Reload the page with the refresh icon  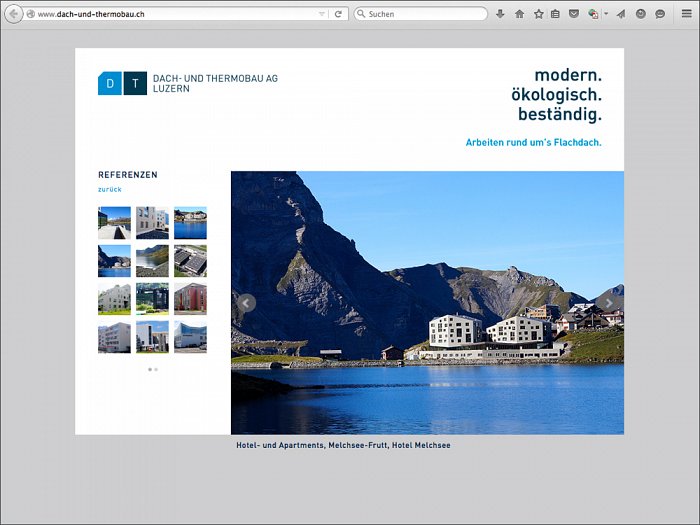tap(339, 14)
